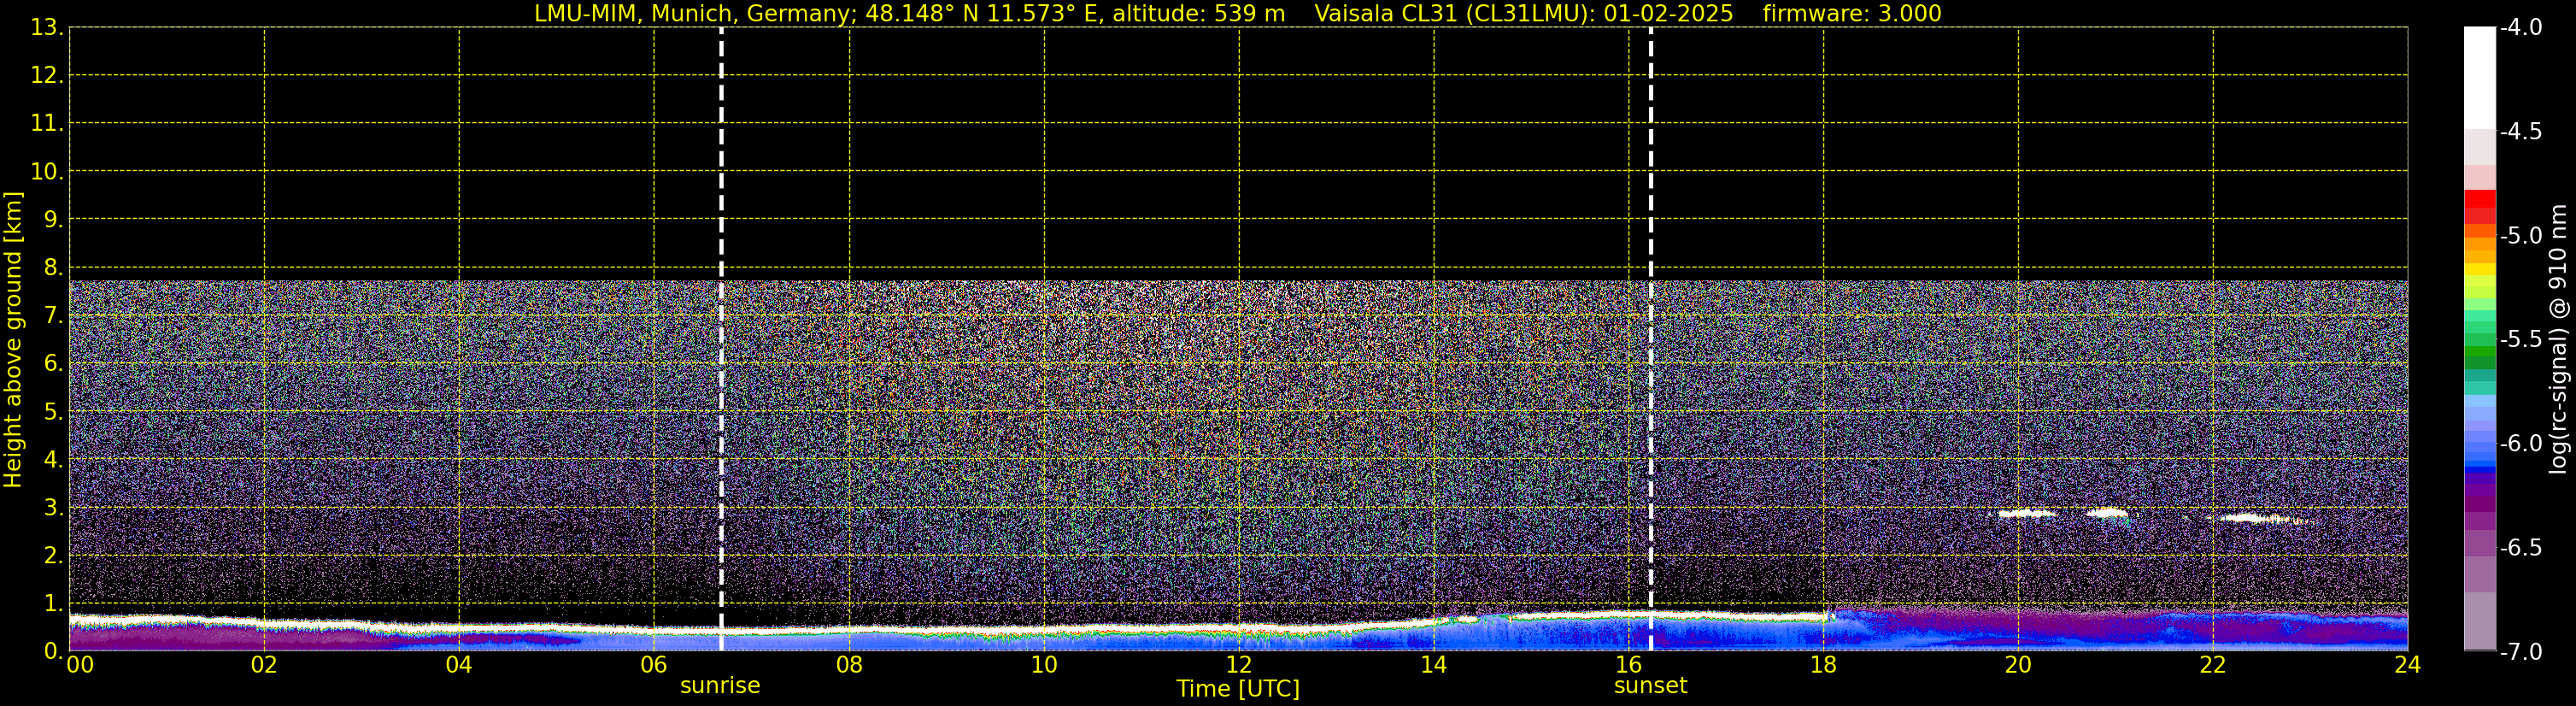The width and height of the screenshot is (2576, 706).
Task: Click the "12" tick on the time axis
Action: point(1238,666)
